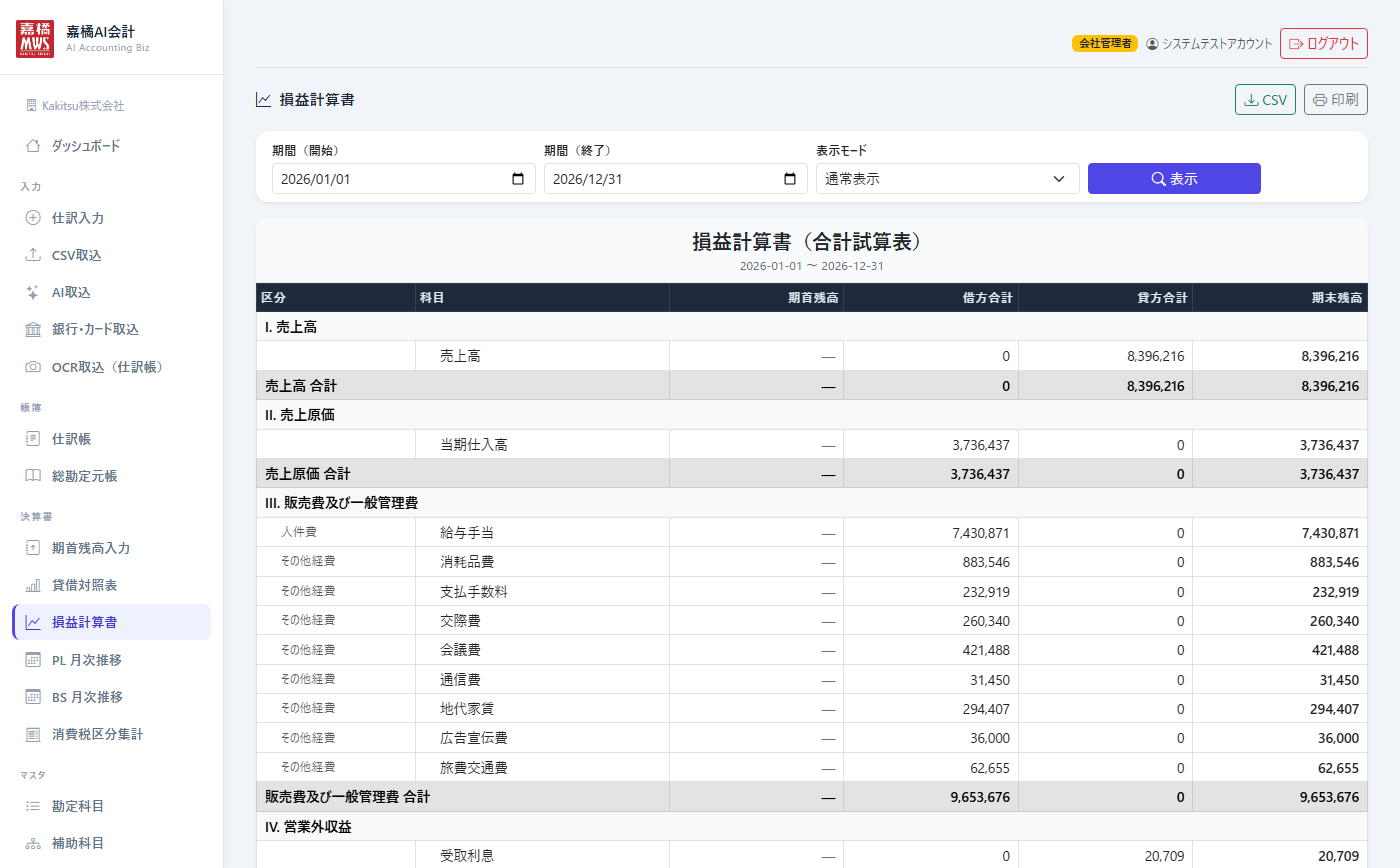Click the Kakitsu株式会社 company name
The width and height of the screenshot is (1400, 868).
click(83, 105)
